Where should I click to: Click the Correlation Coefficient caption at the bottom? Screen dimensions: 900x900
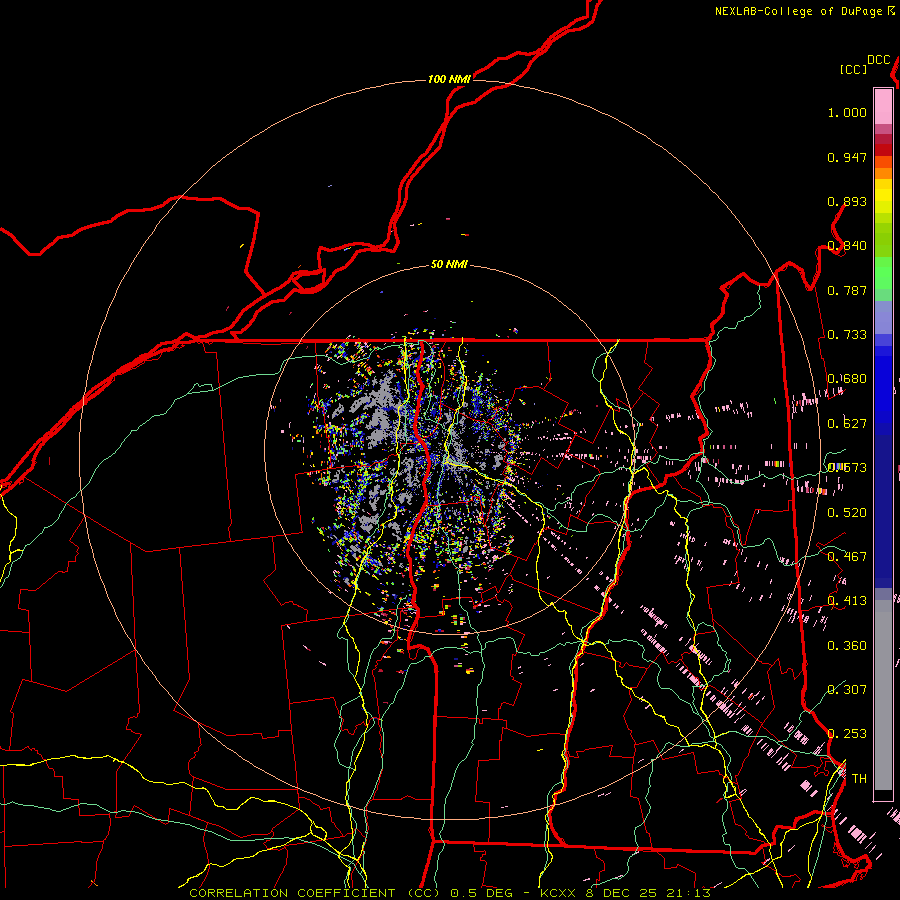tap(449, 893)
